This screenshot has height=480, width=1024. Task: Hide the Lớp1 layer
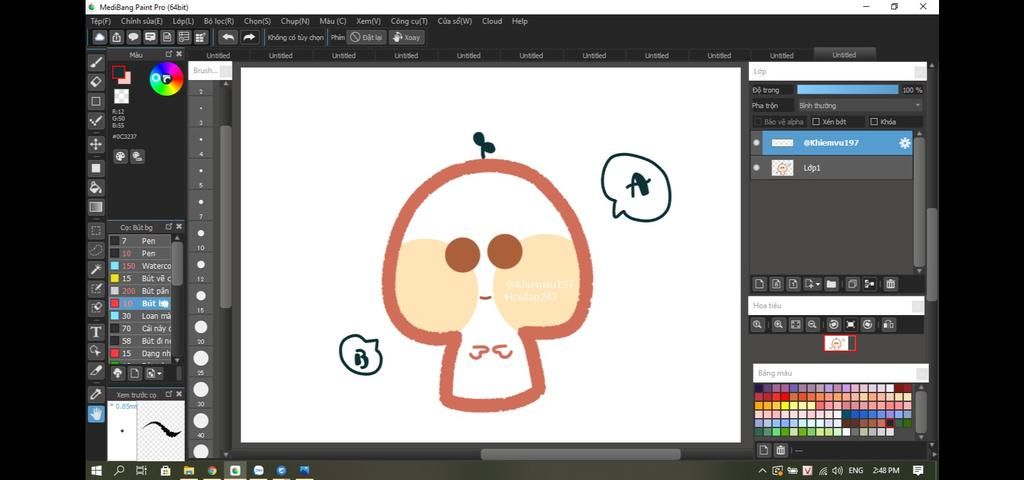(x=756, y=168)
